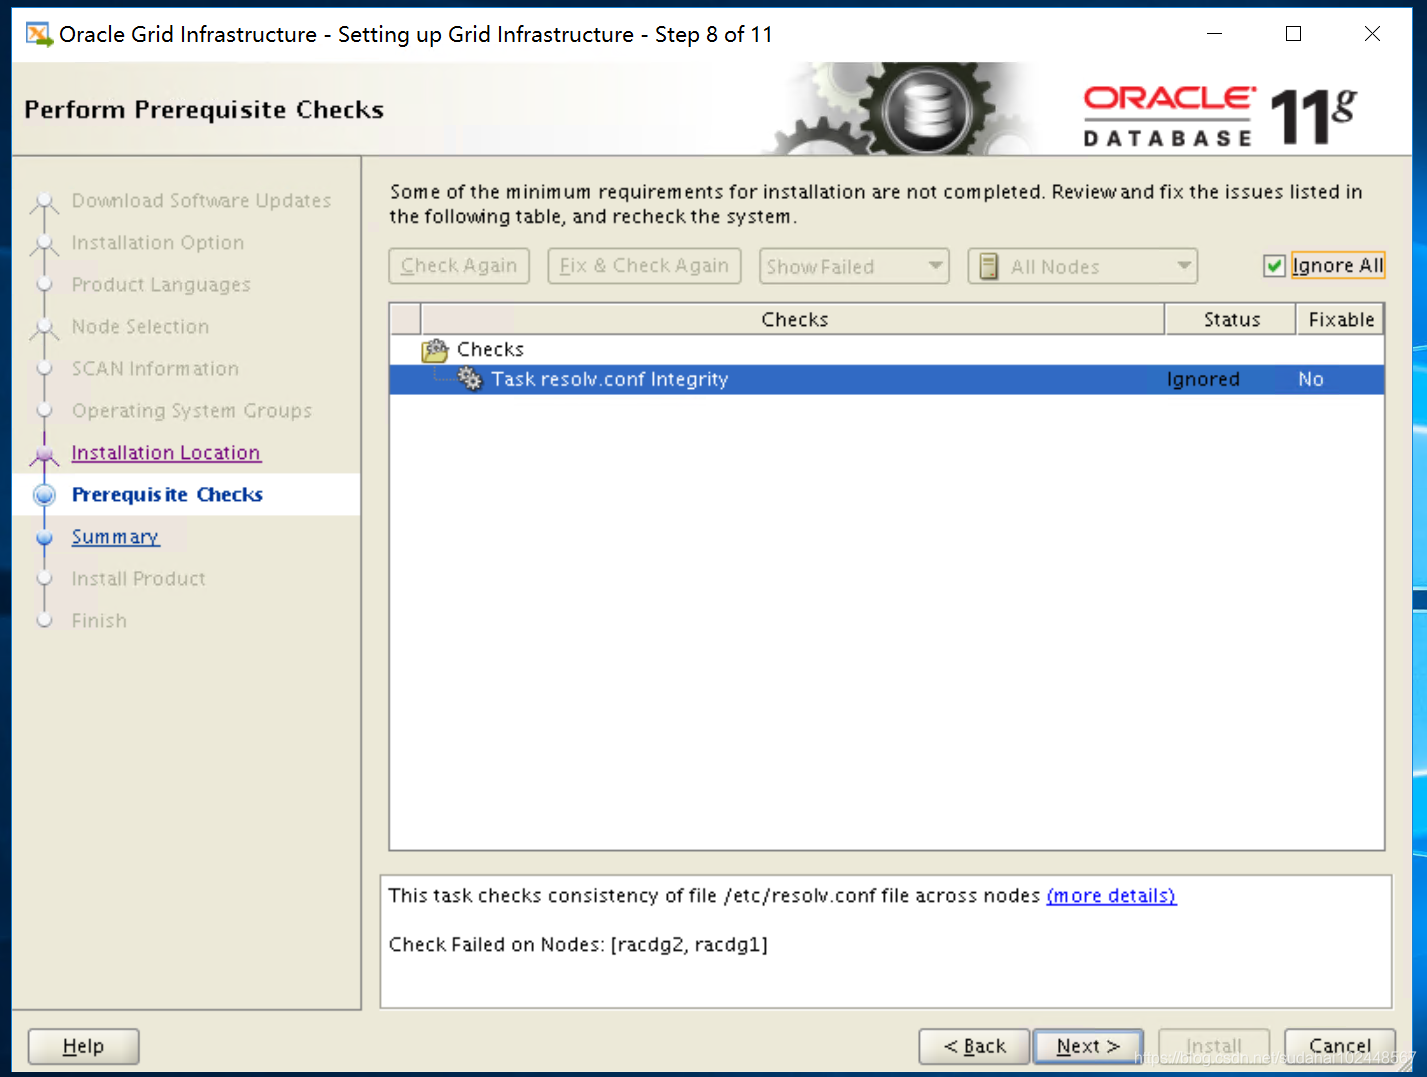Maximize the installer window

[x=1293, y=34]
